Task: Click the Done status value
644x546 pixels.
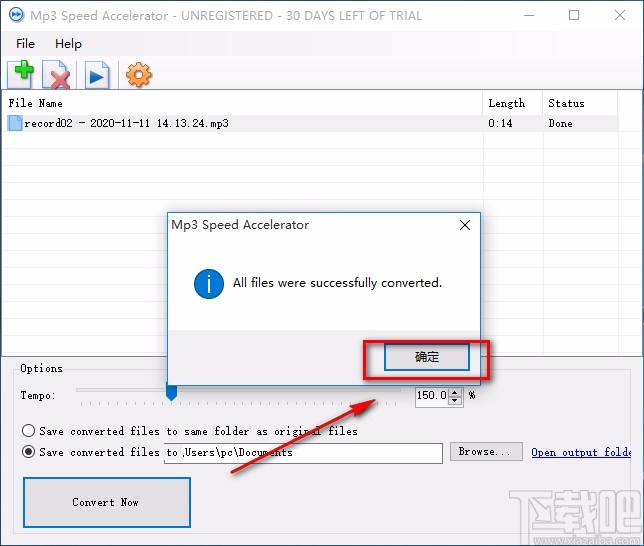Action: point(560,123)
